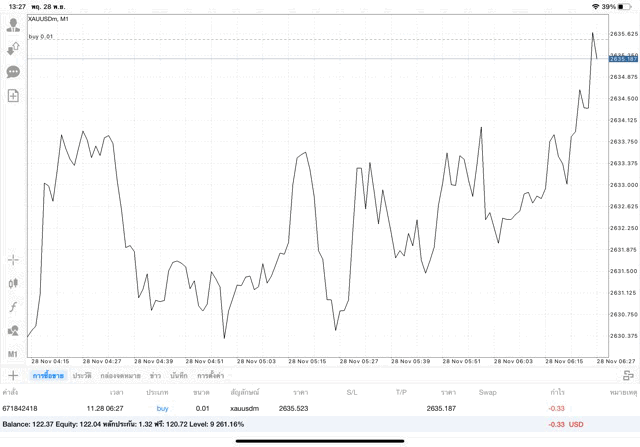The height and width of the screenshot is (447, 640).
Task: Open the chat messages icon
Action: point(14,72)
